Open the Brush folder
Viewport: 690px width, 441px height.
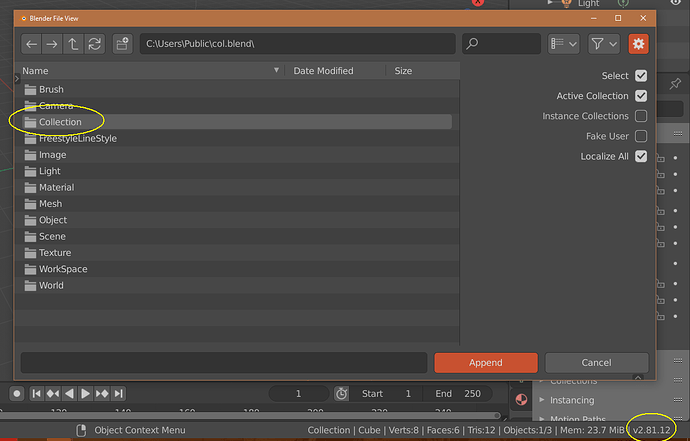237,89
